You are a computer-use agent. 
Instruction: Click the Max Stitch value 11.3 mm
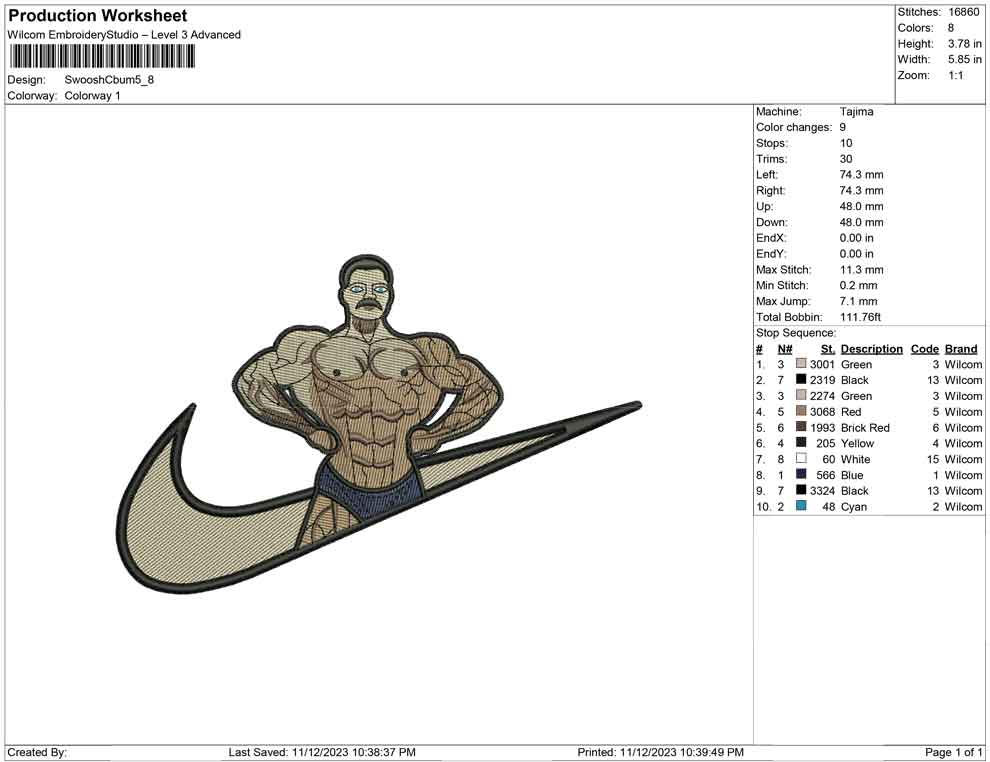[x=862, y=270]
